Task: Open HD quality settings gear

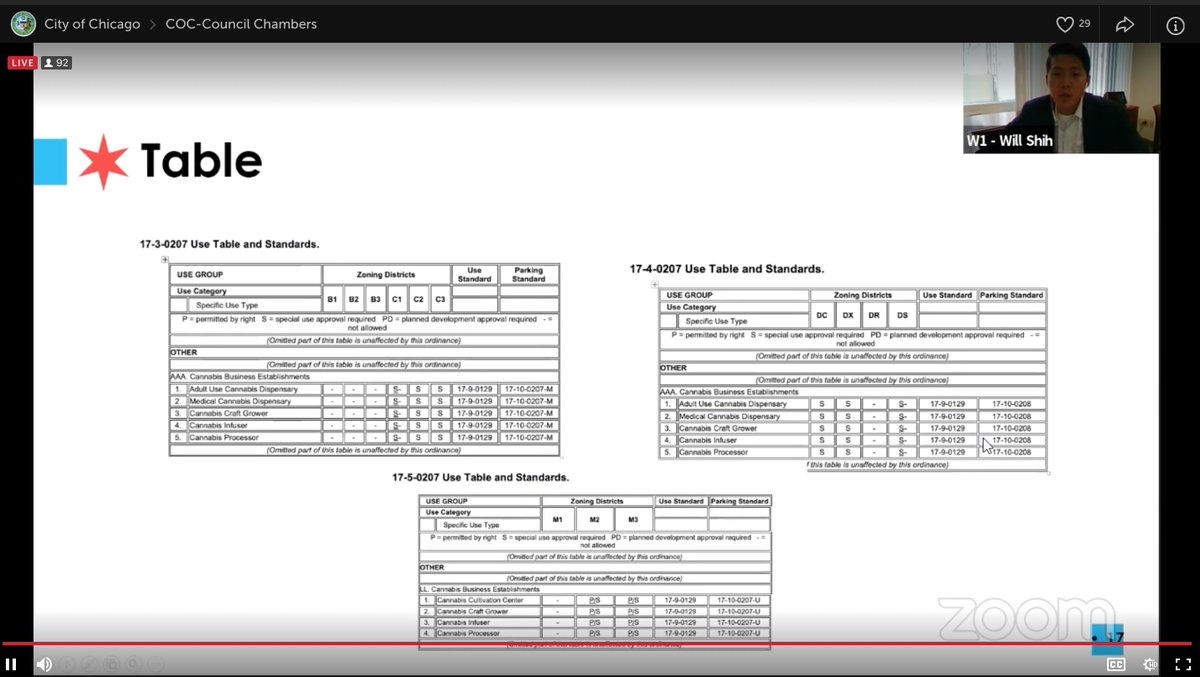Action: (1150, 664)
